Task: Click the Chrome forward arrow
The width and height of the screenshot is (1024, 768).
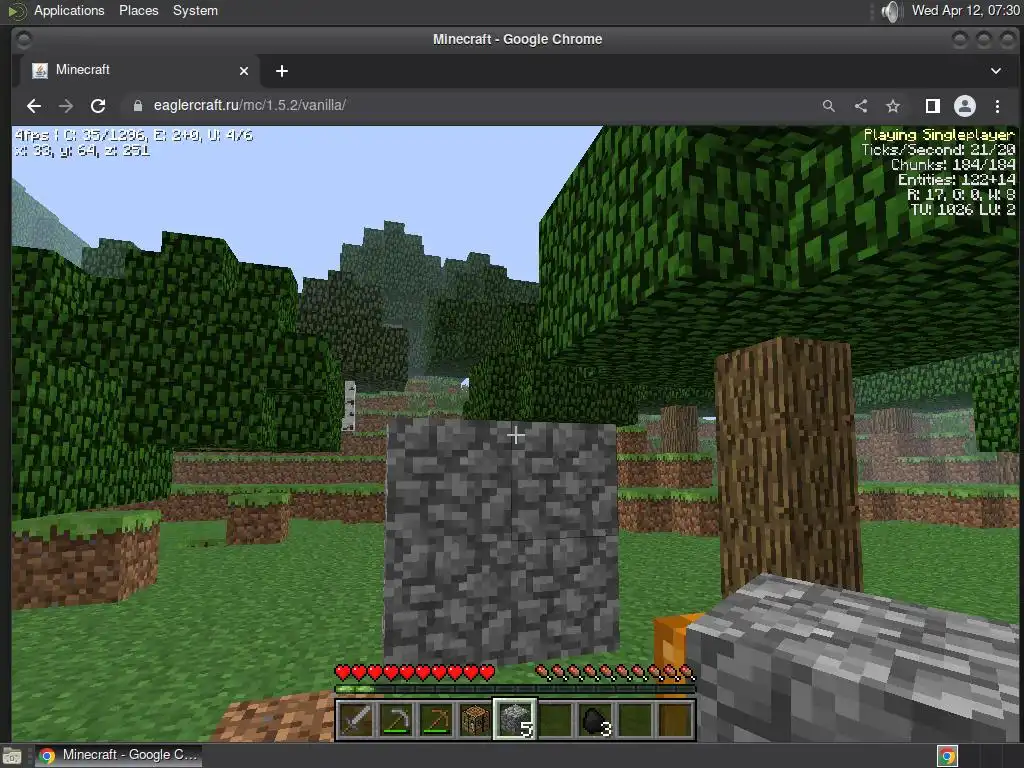Action: tap(66, 106)
